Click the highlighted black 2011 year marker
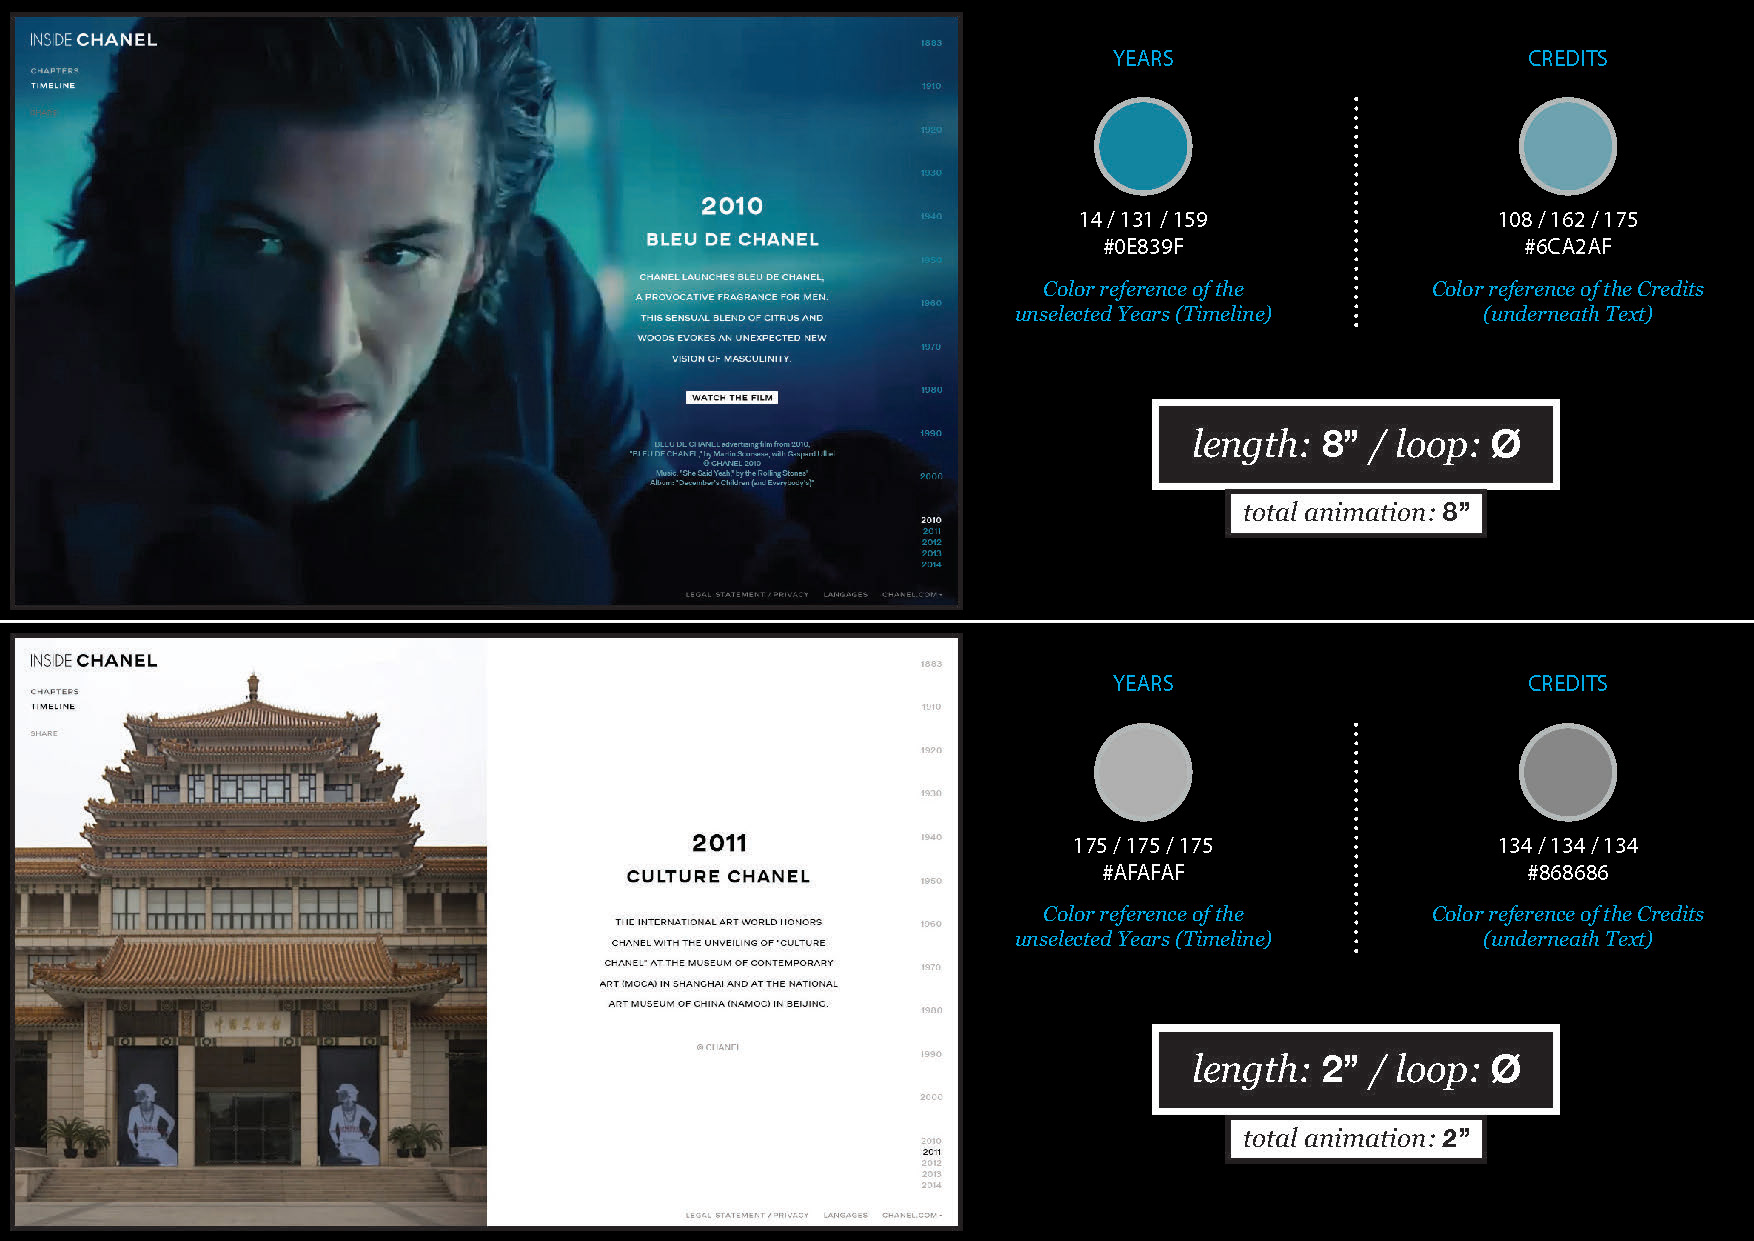 [x=931, y=1152]
